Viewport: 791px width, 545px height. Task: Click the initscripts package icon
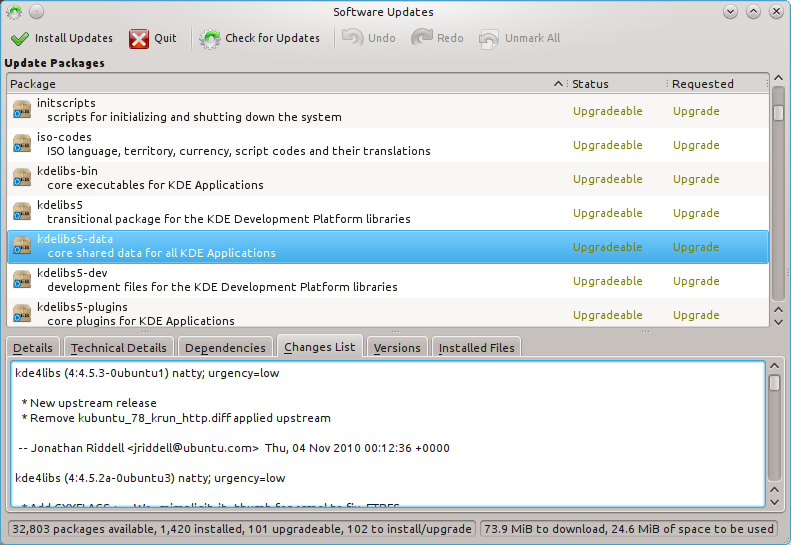pyautogui.click(x=22, y=110)
